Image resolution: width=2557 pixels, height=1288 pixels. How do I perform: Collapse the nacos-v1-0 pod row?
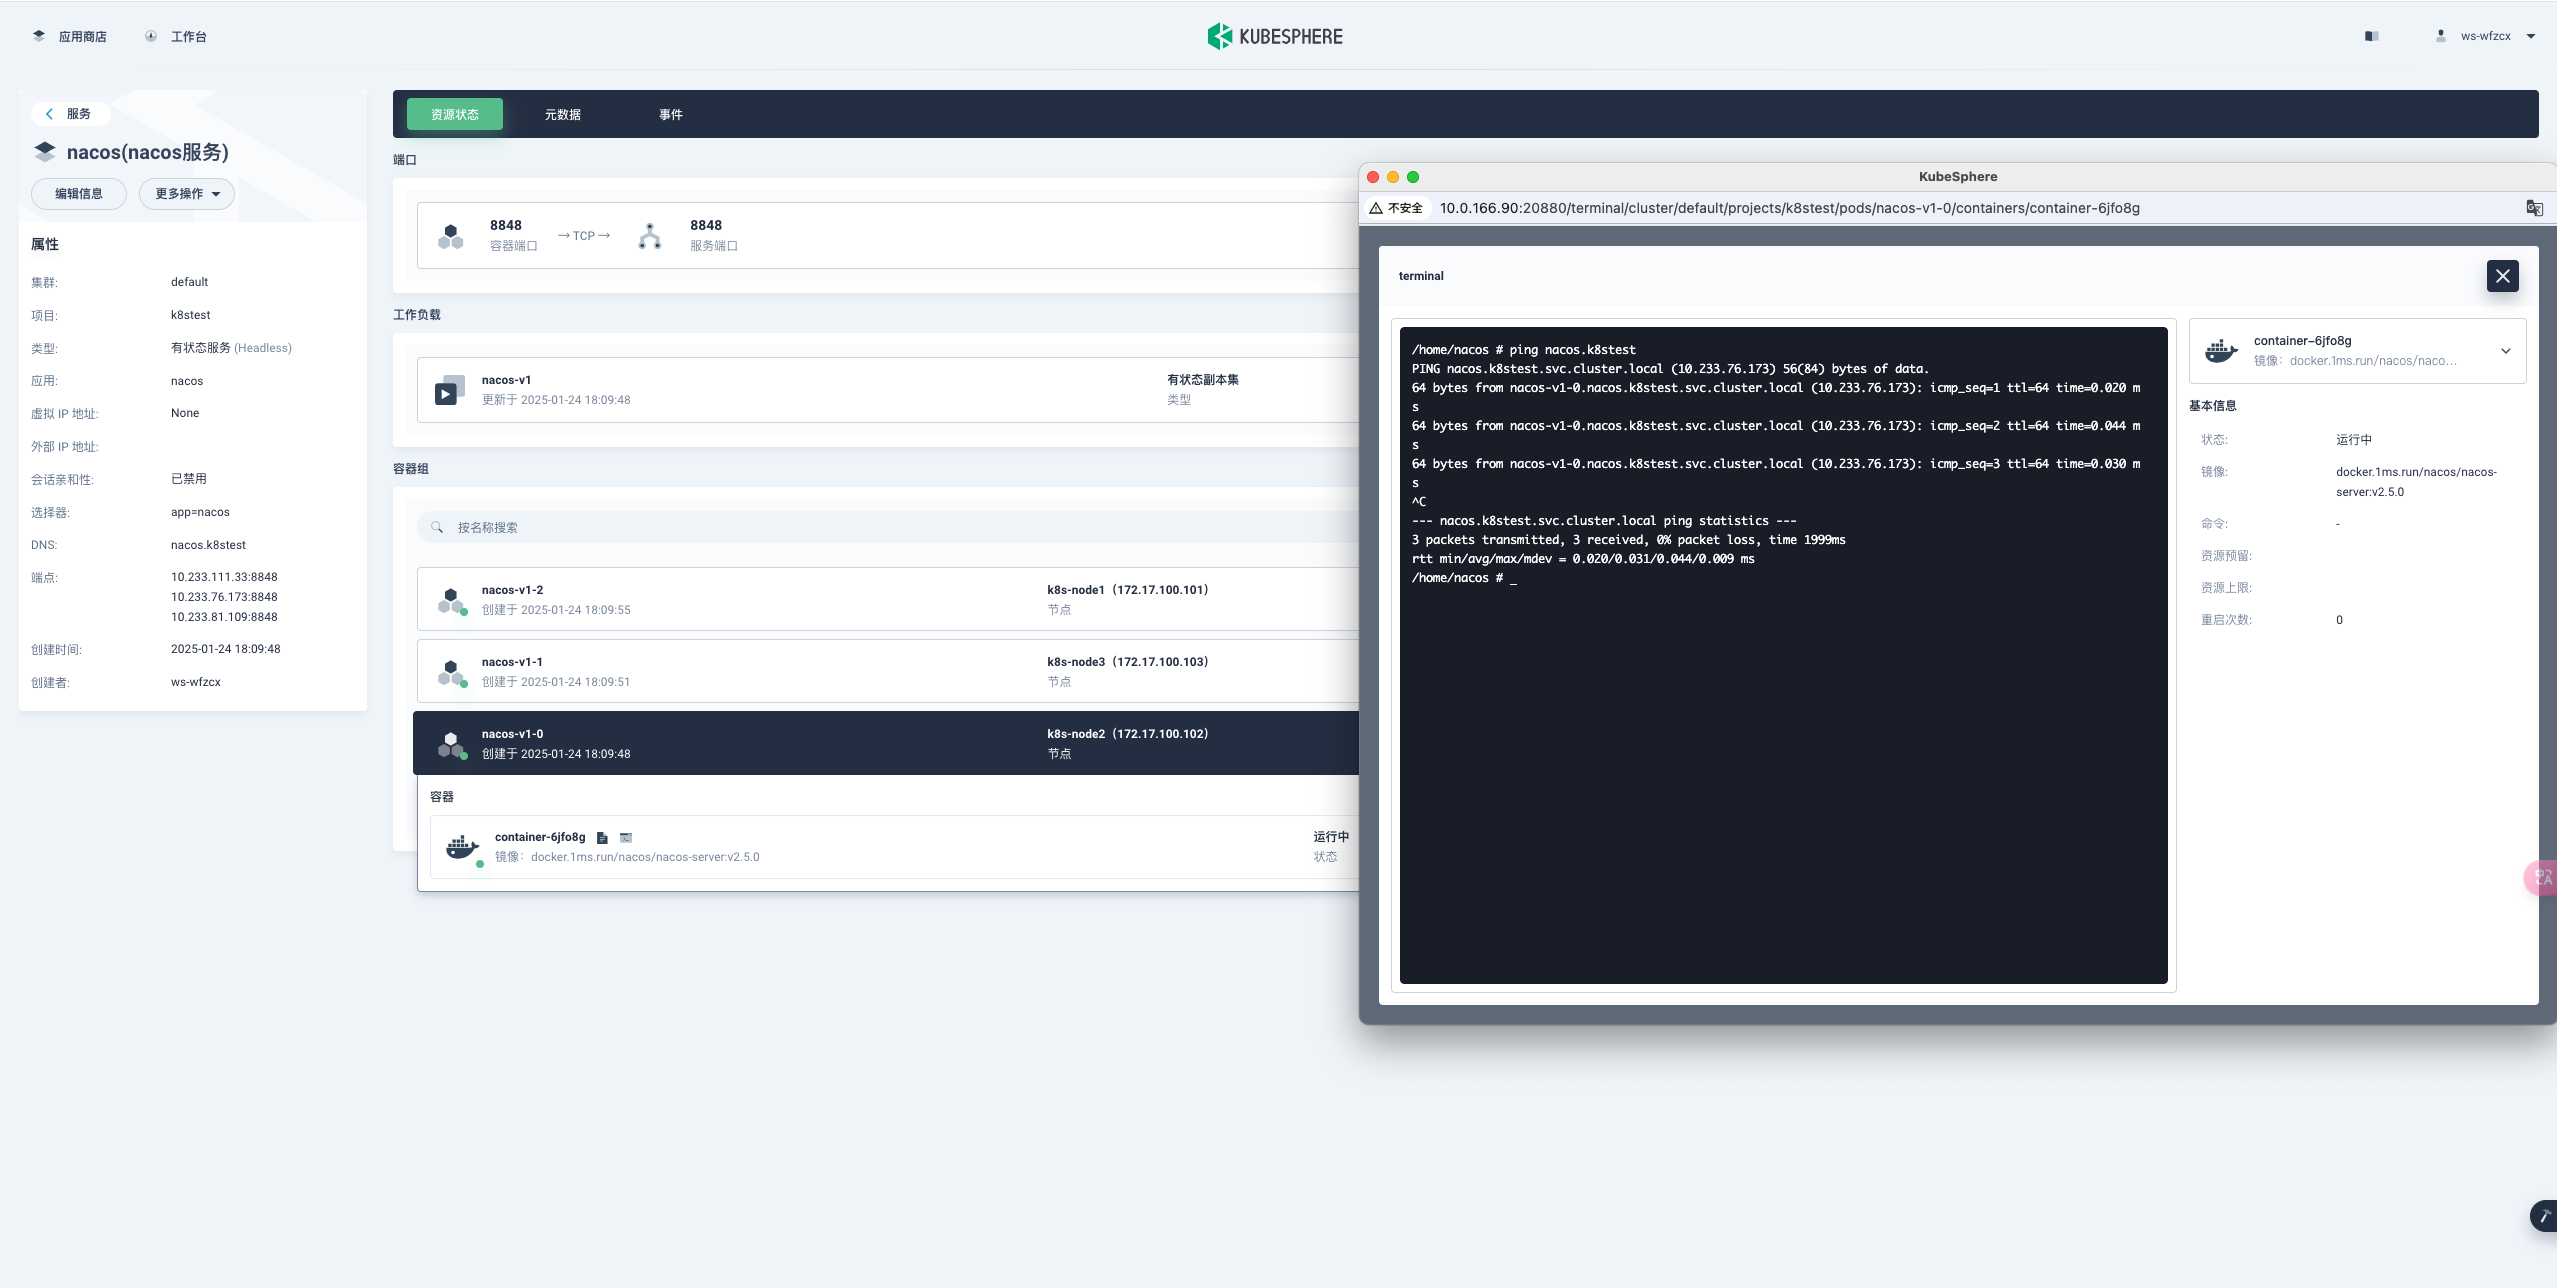tap(886, 743)
